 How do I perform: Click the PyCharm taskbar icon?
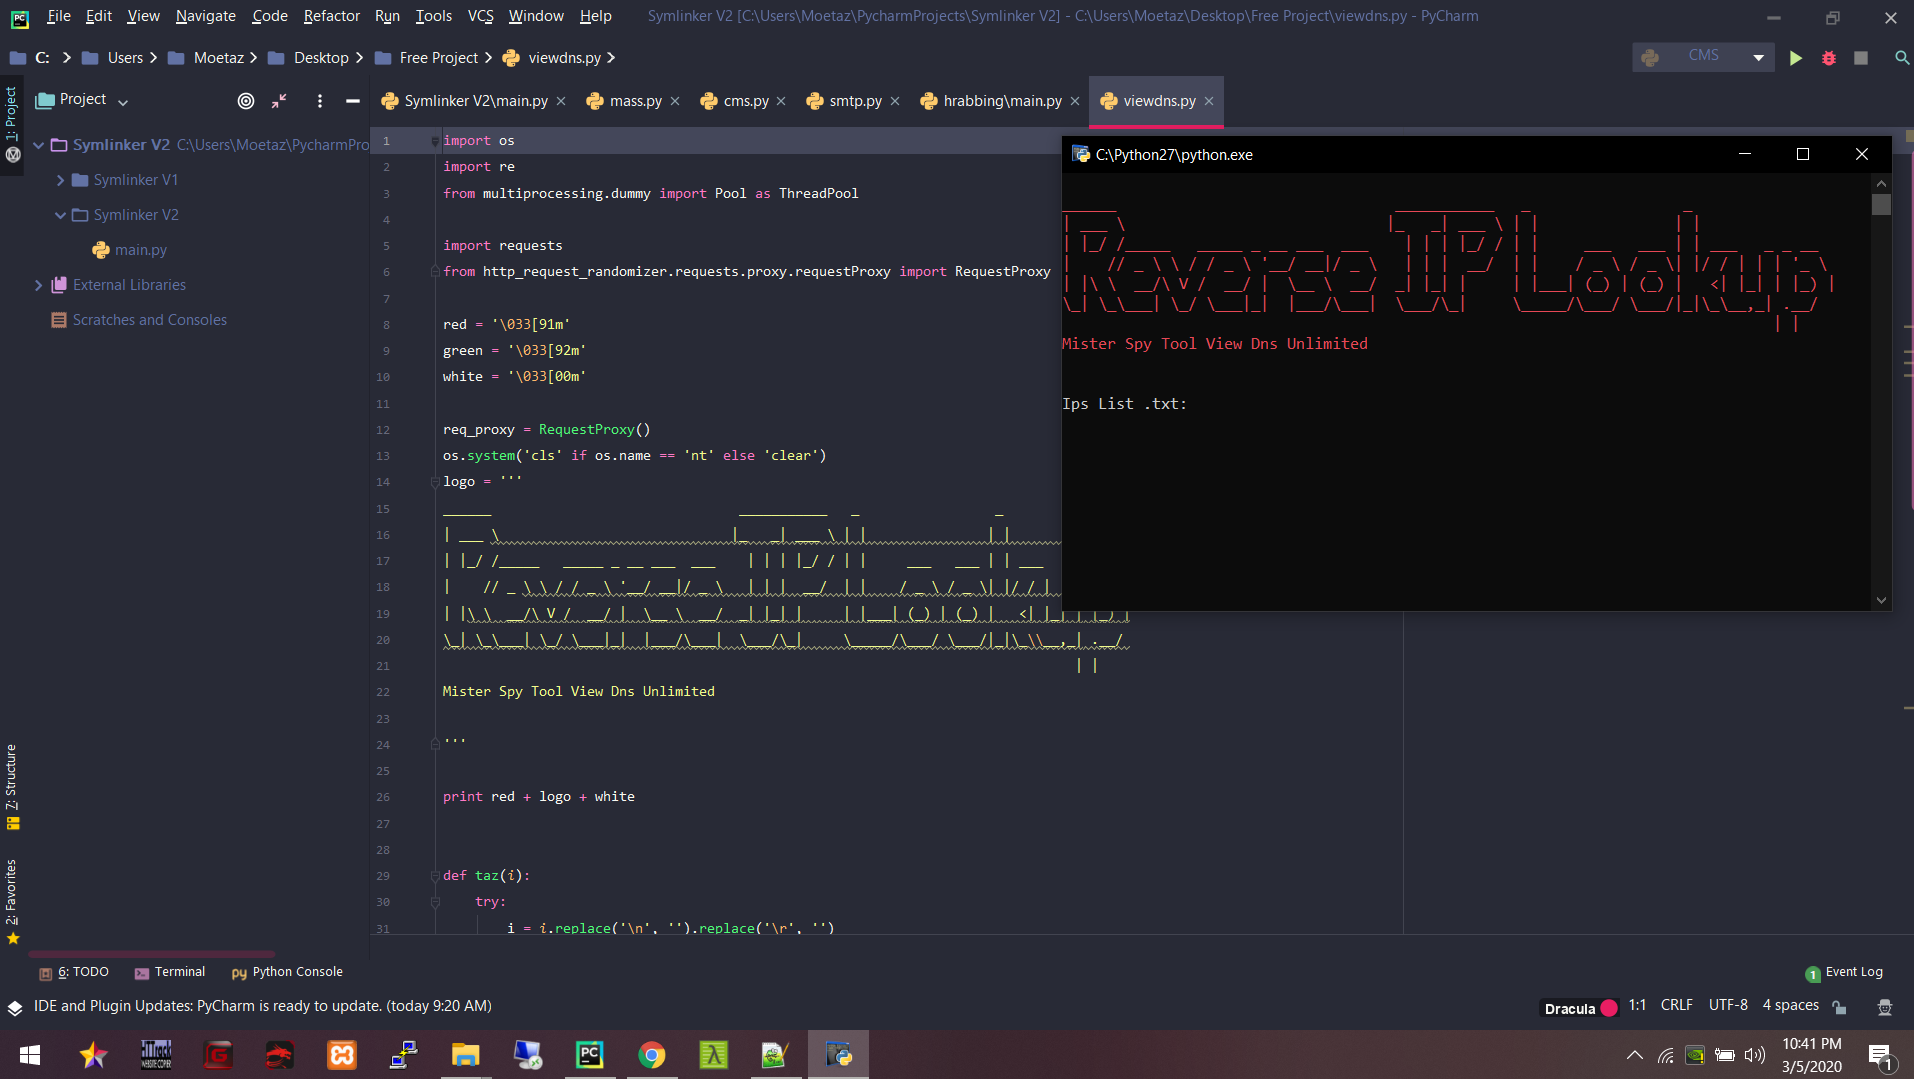pos(590,1055)
